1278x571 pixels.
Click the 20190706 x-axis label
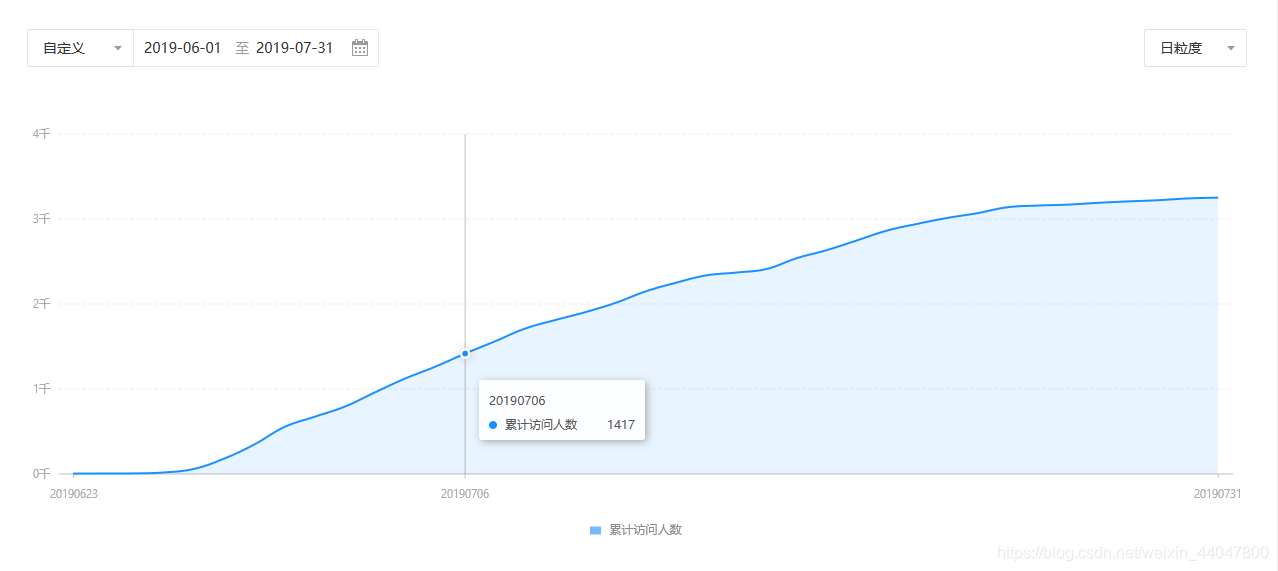(465, 493)
